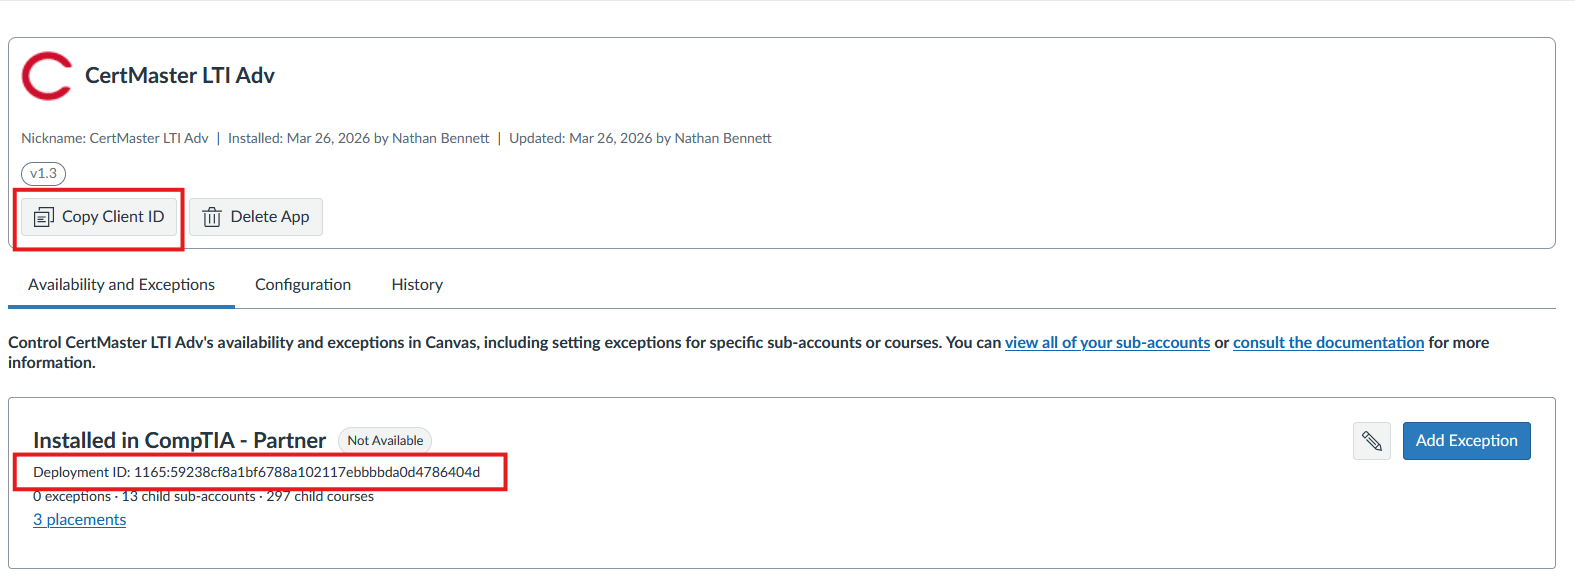Select the Deployment ID value text
Viewport: 1575px width, 583px height.
[306, 472]
